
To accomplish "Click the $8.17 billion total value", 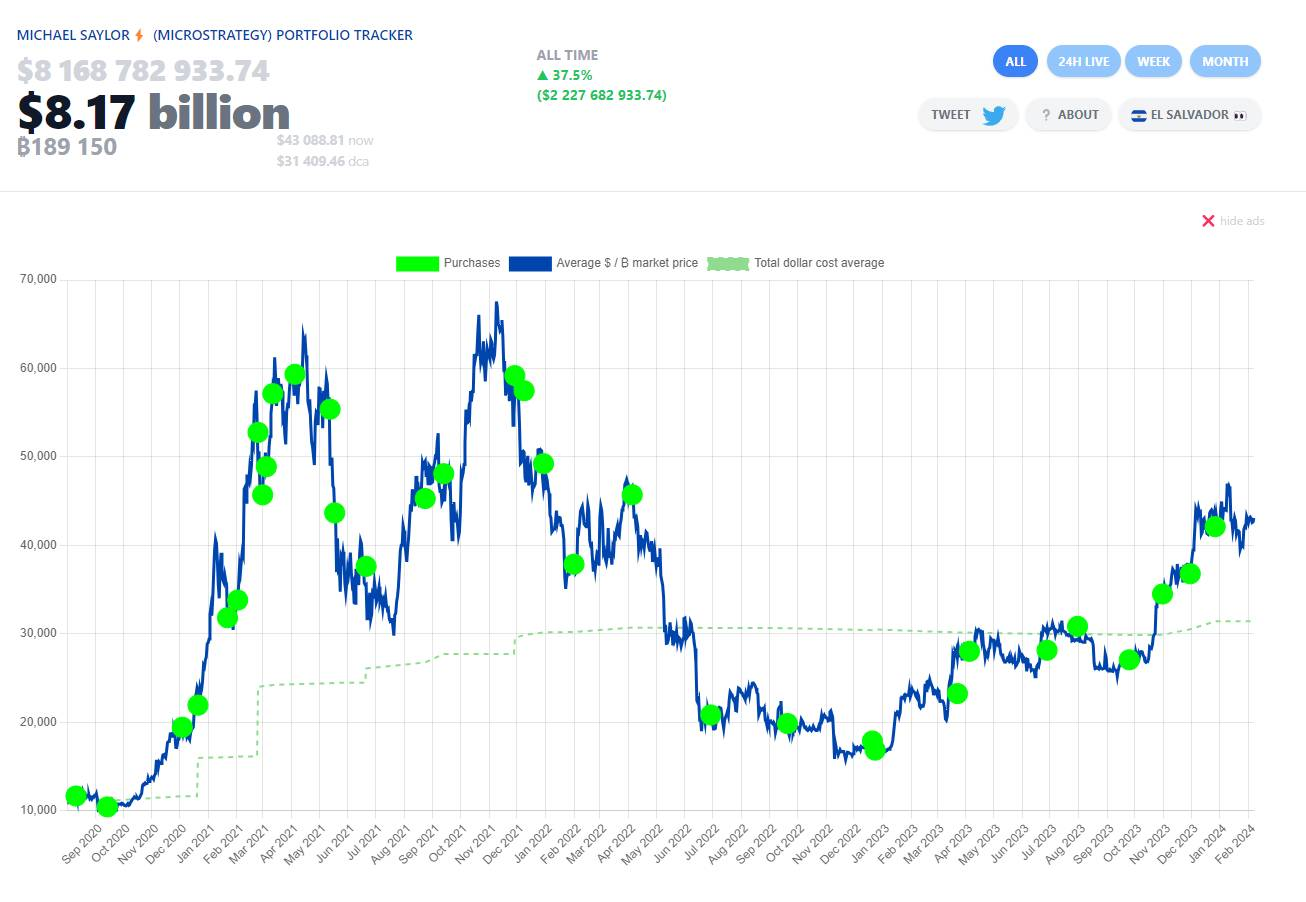I will point(154,113).
